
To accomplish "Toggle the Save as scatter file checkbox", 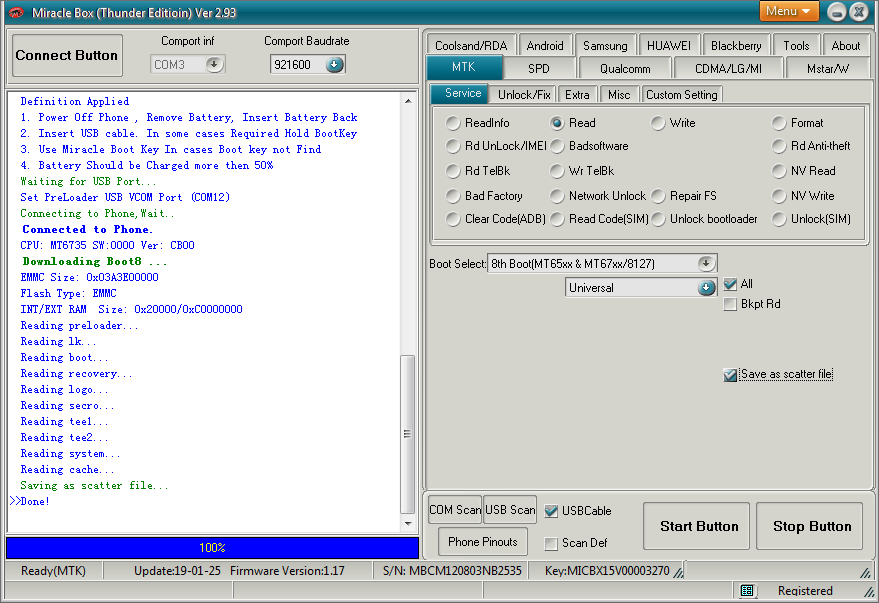I will tap(730, 375).
